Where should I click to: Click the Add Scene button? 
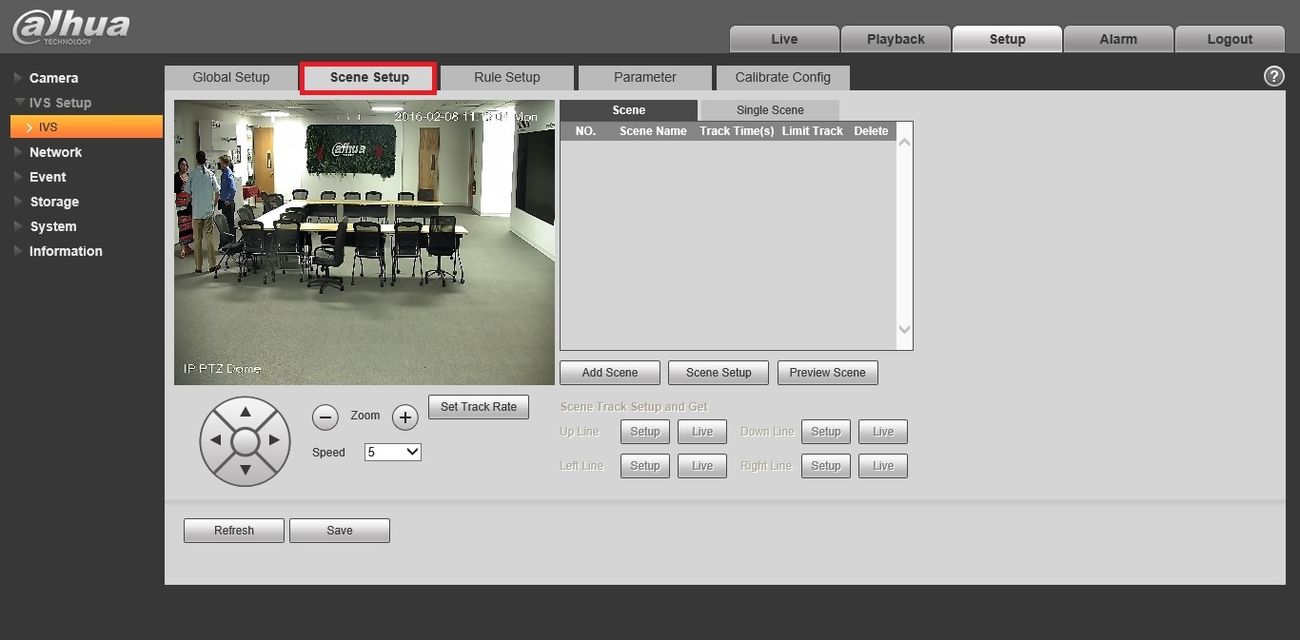[x=610, y=373]
